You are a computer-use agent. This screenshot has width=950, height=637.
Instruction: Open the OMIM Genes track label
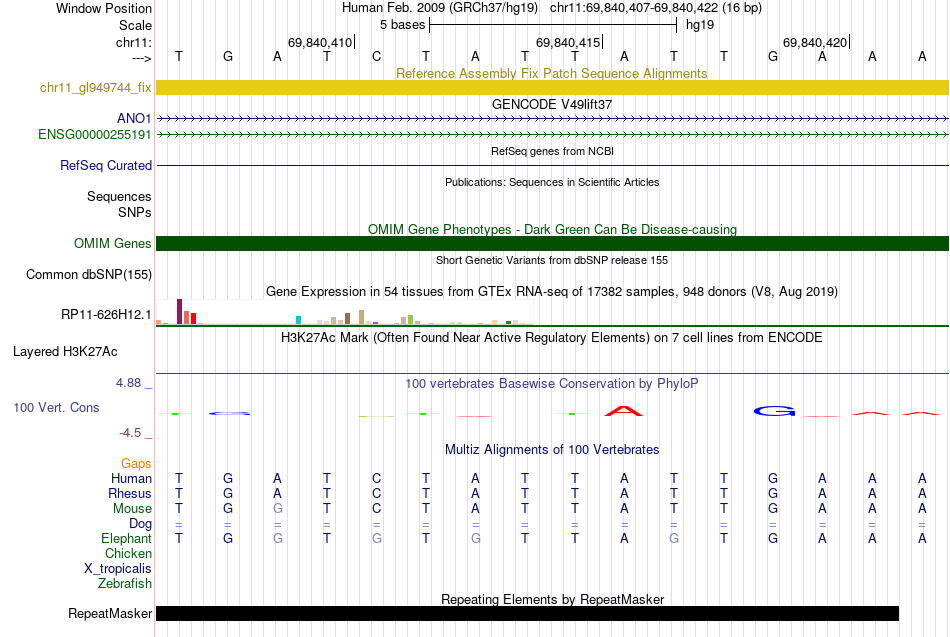(112, 243)
